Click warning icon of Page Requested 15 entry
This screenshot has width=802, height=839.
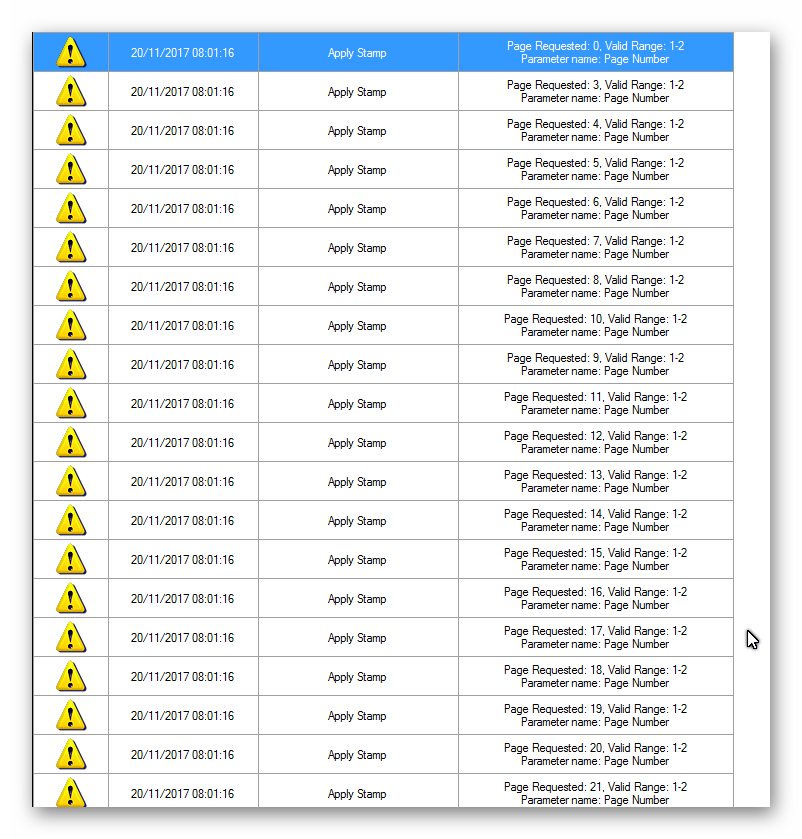click(70, 559)
